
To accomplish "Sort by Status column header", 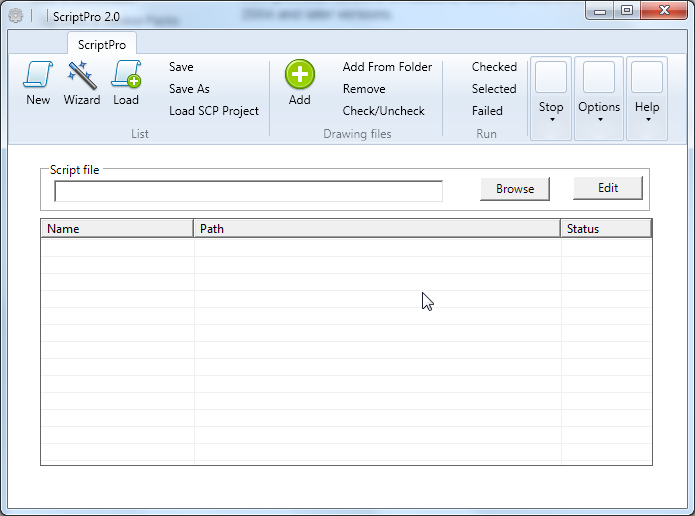I will tap(606, 229).
